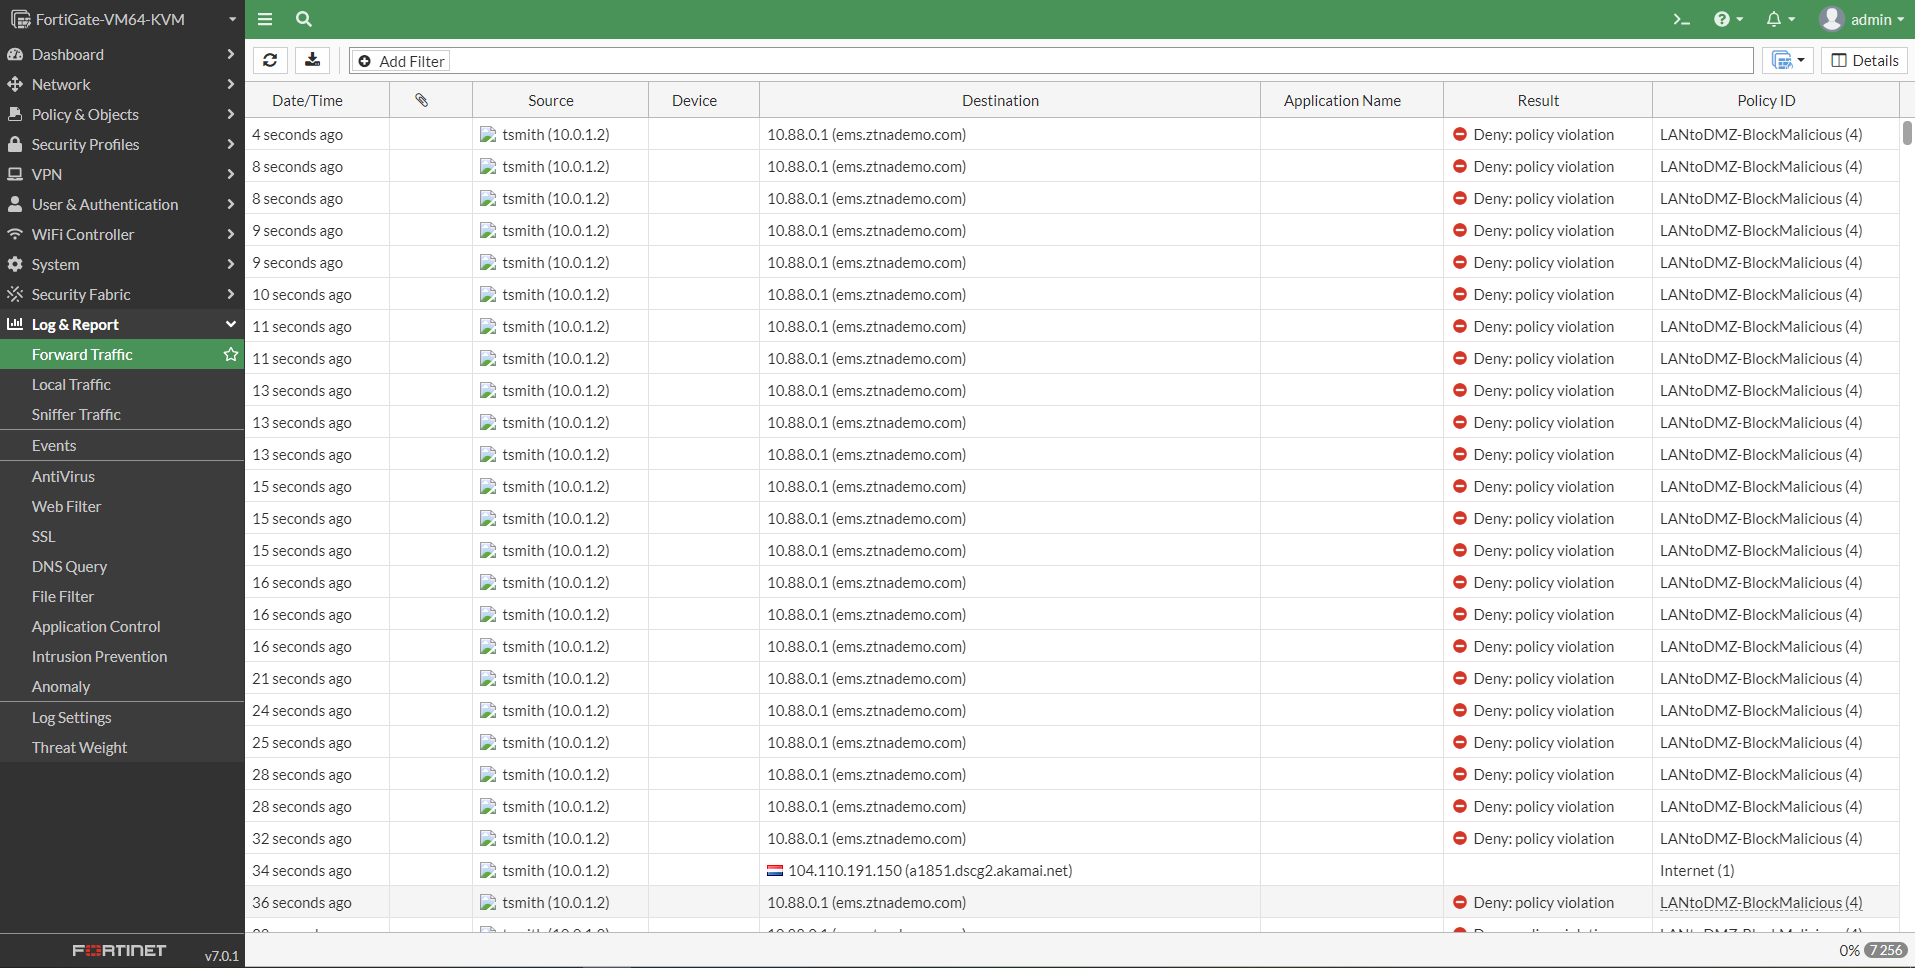Open the help question mark menu

[x=1728, y=19]
